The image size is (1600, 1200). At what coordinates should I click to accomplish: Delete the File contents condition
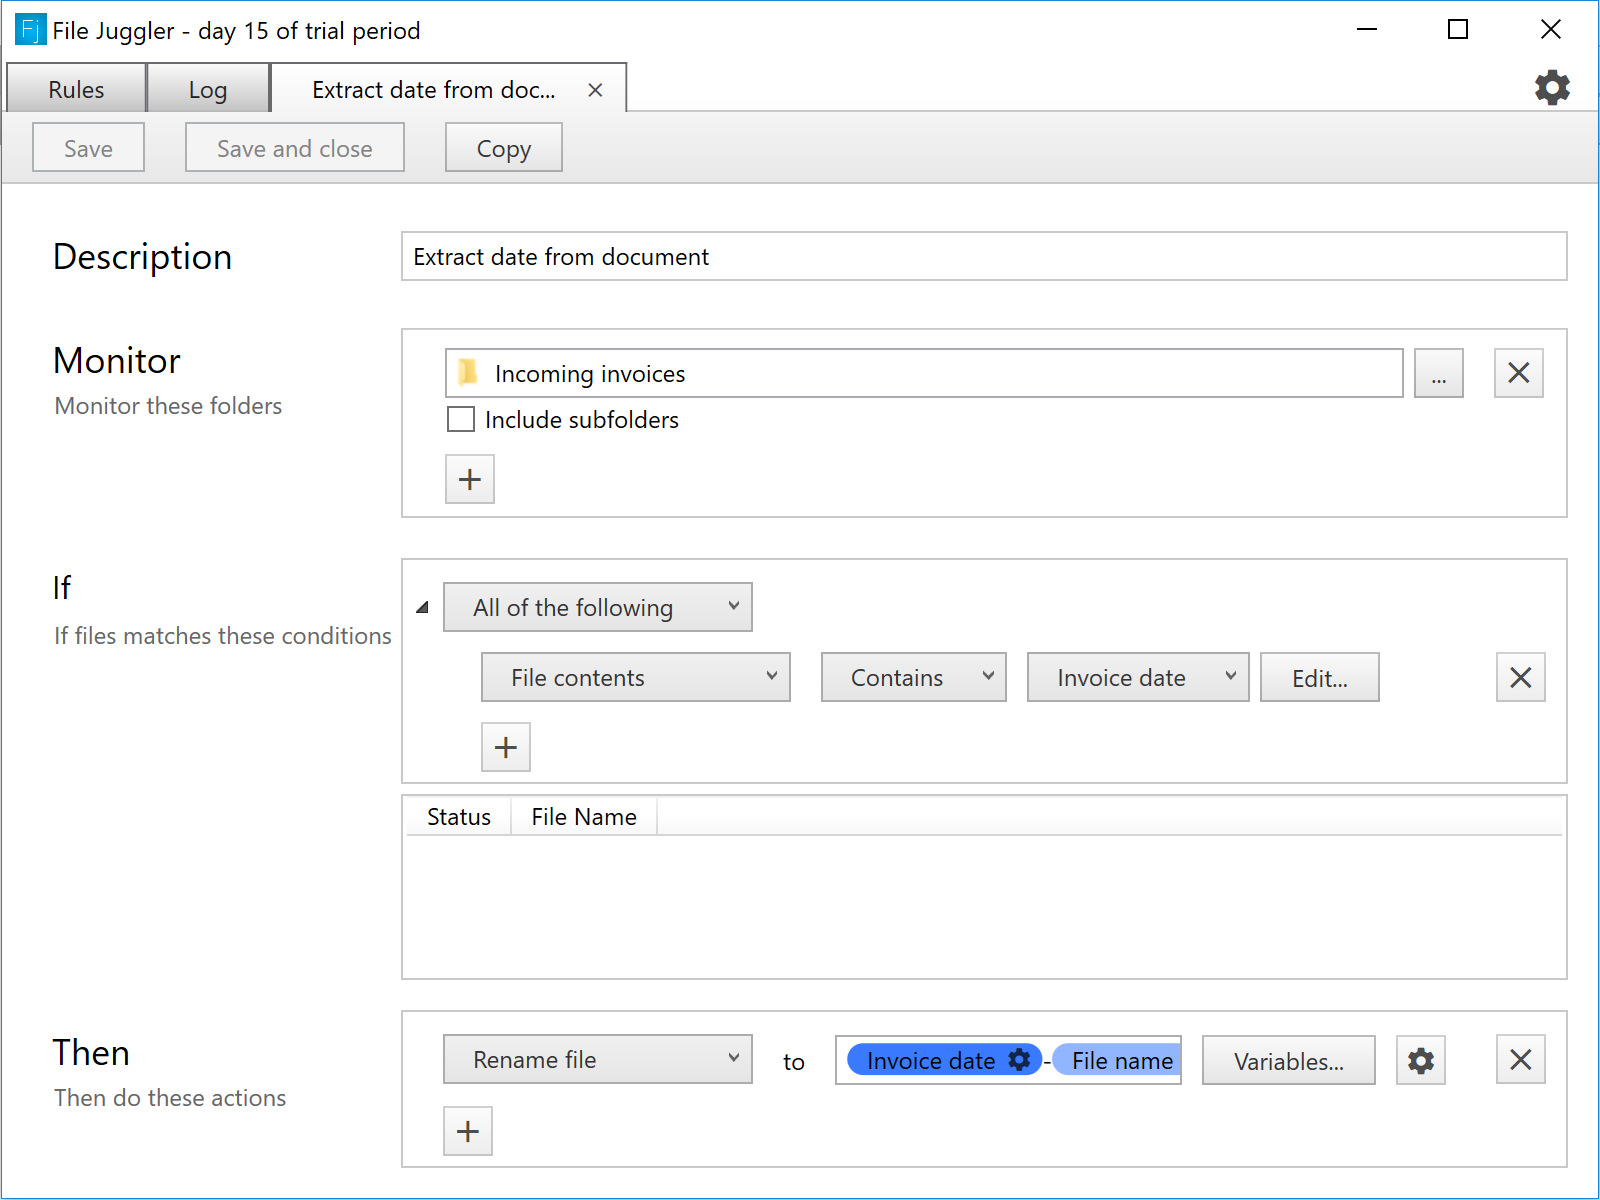tap(1520, 677)
